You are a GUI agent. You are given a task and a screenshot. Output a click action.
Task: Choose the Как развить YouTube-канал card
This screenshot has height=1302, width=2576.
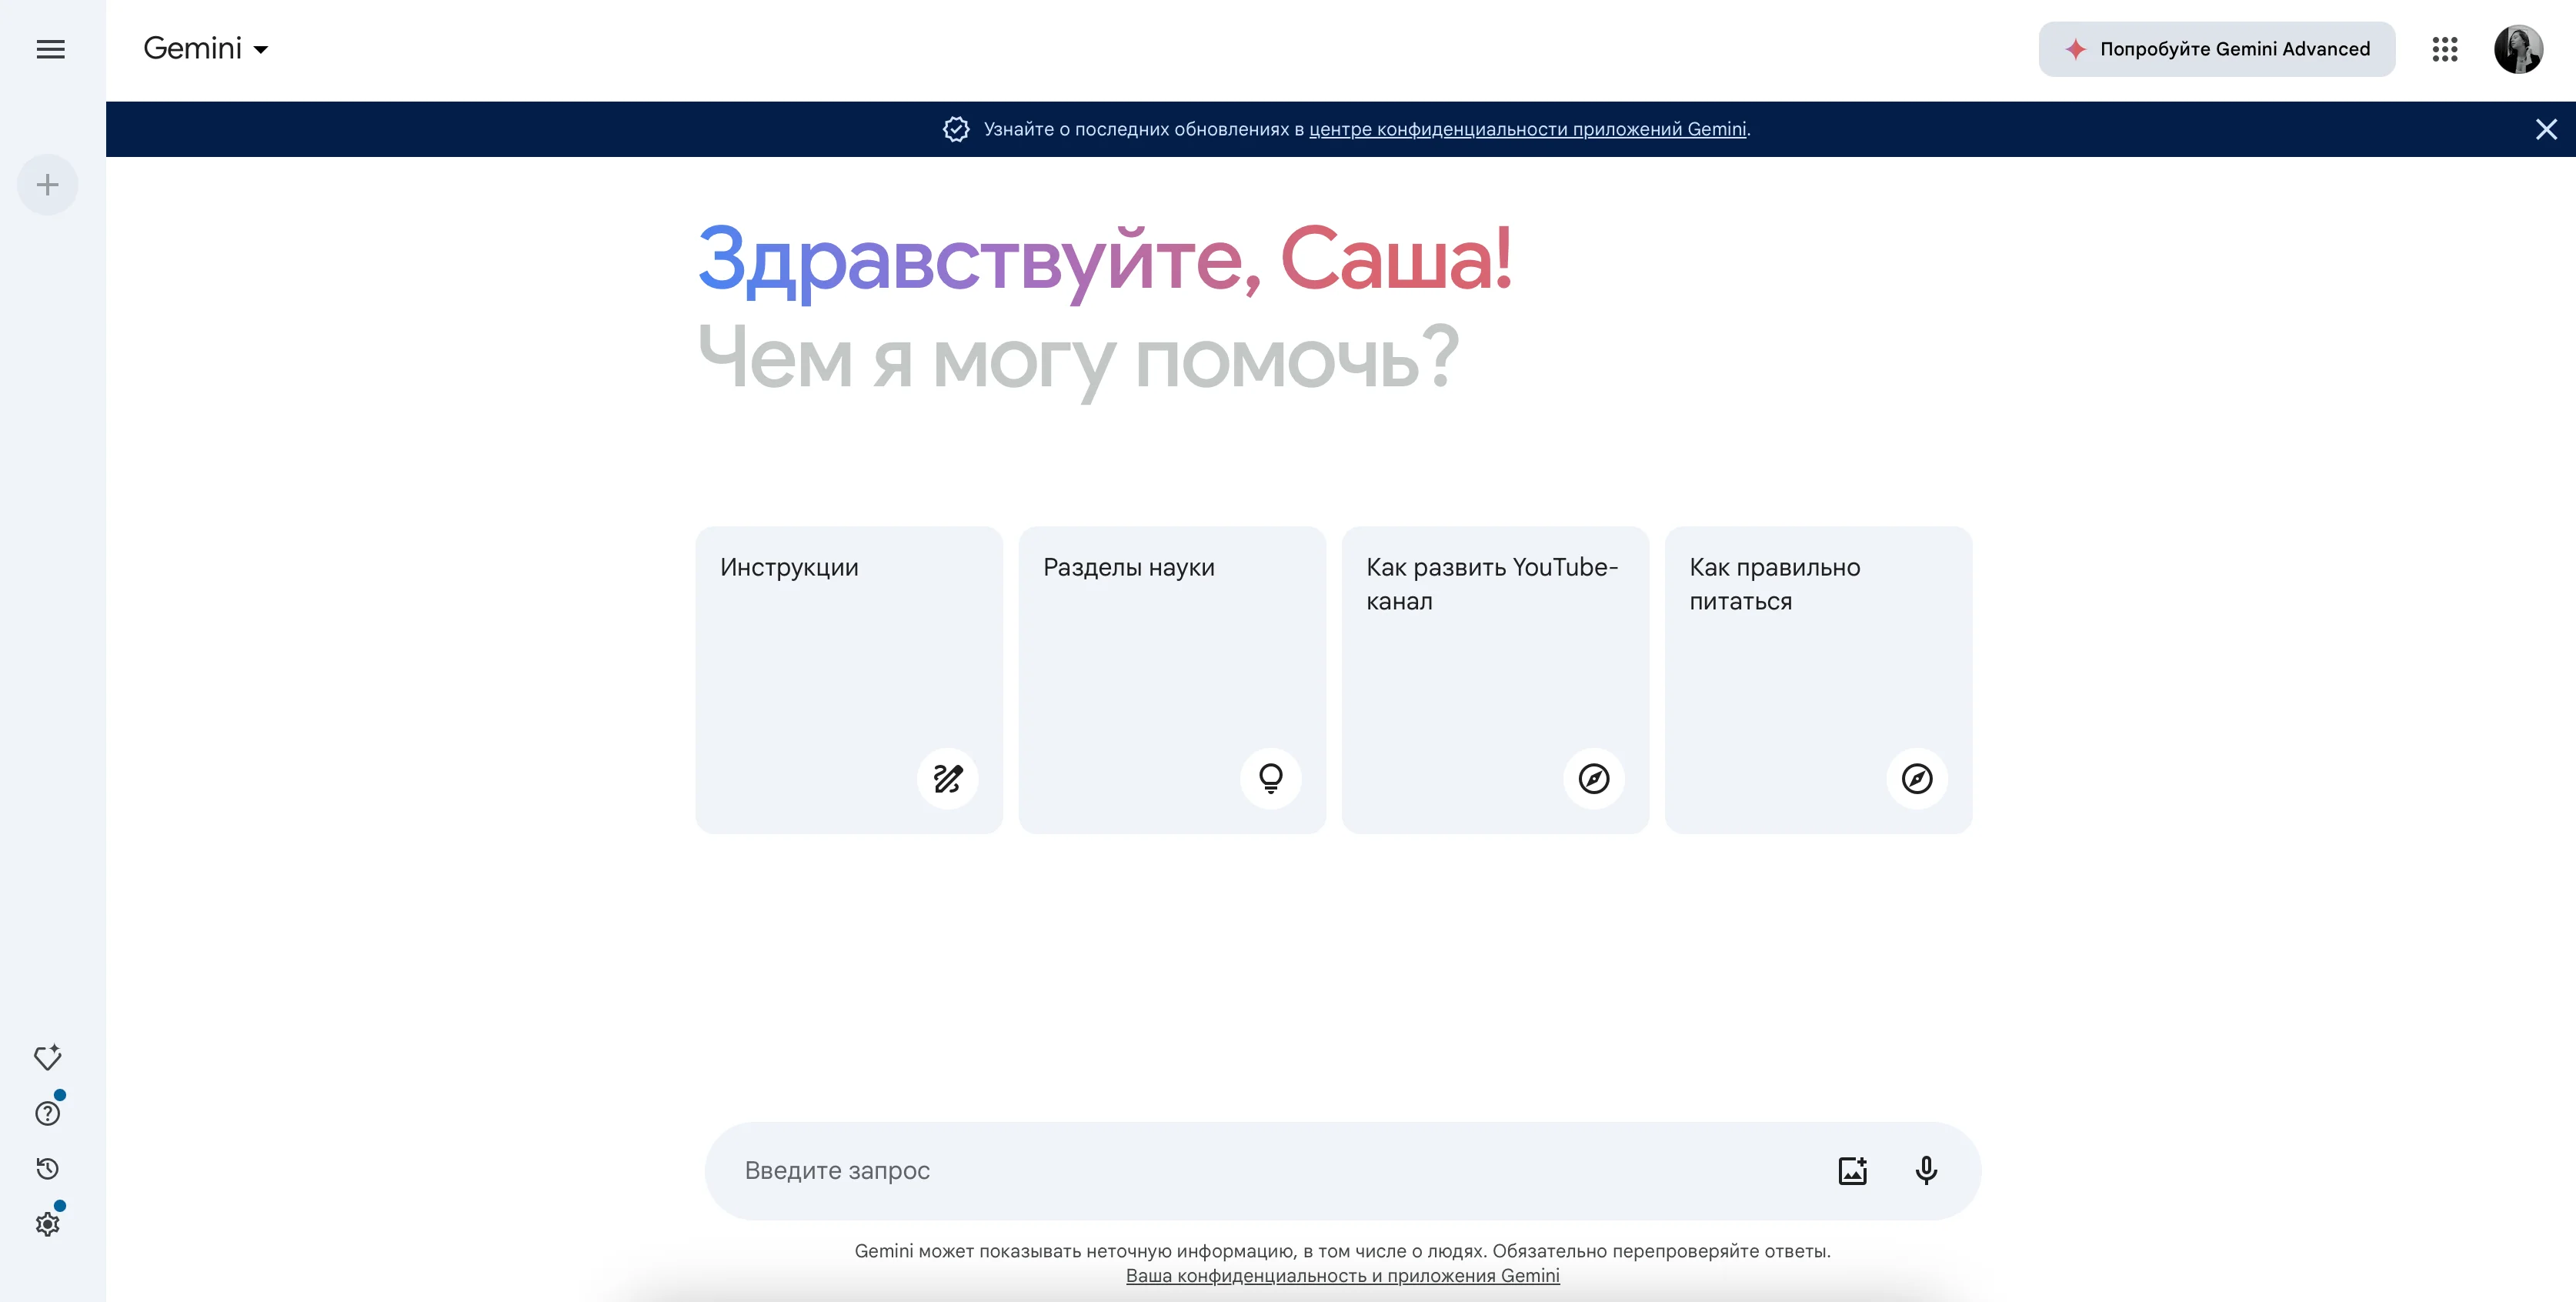pos(1494,679)
